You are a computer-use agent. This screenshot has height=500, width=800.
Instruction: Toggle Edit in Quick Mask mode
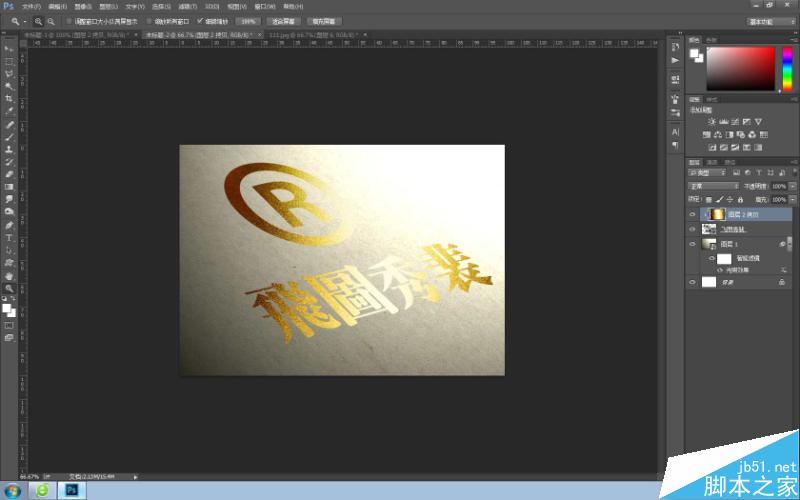[x=9, y=325]
